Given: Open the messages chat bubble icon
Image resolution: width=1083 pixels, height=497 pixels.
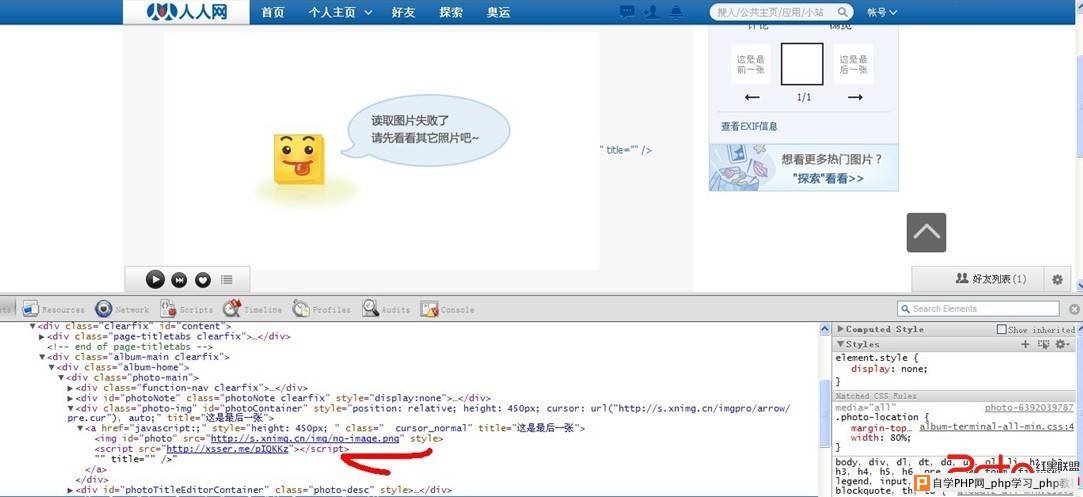Looking at the screenshot, I should [627, 12].
